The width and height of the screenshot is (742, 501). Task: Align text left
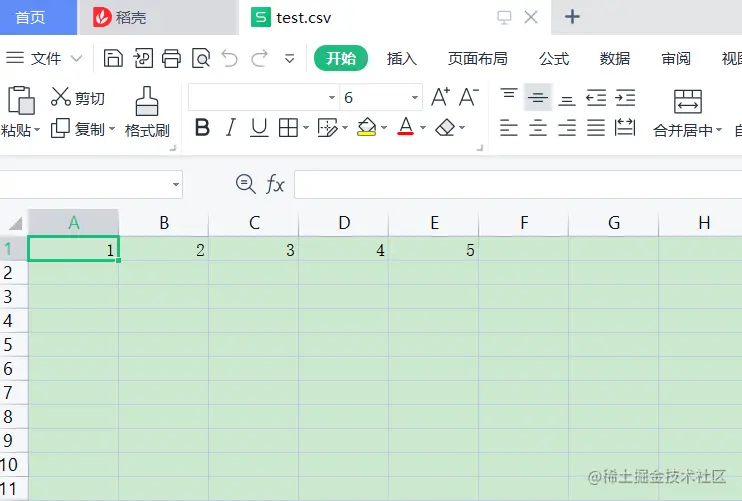coord(509,128)
